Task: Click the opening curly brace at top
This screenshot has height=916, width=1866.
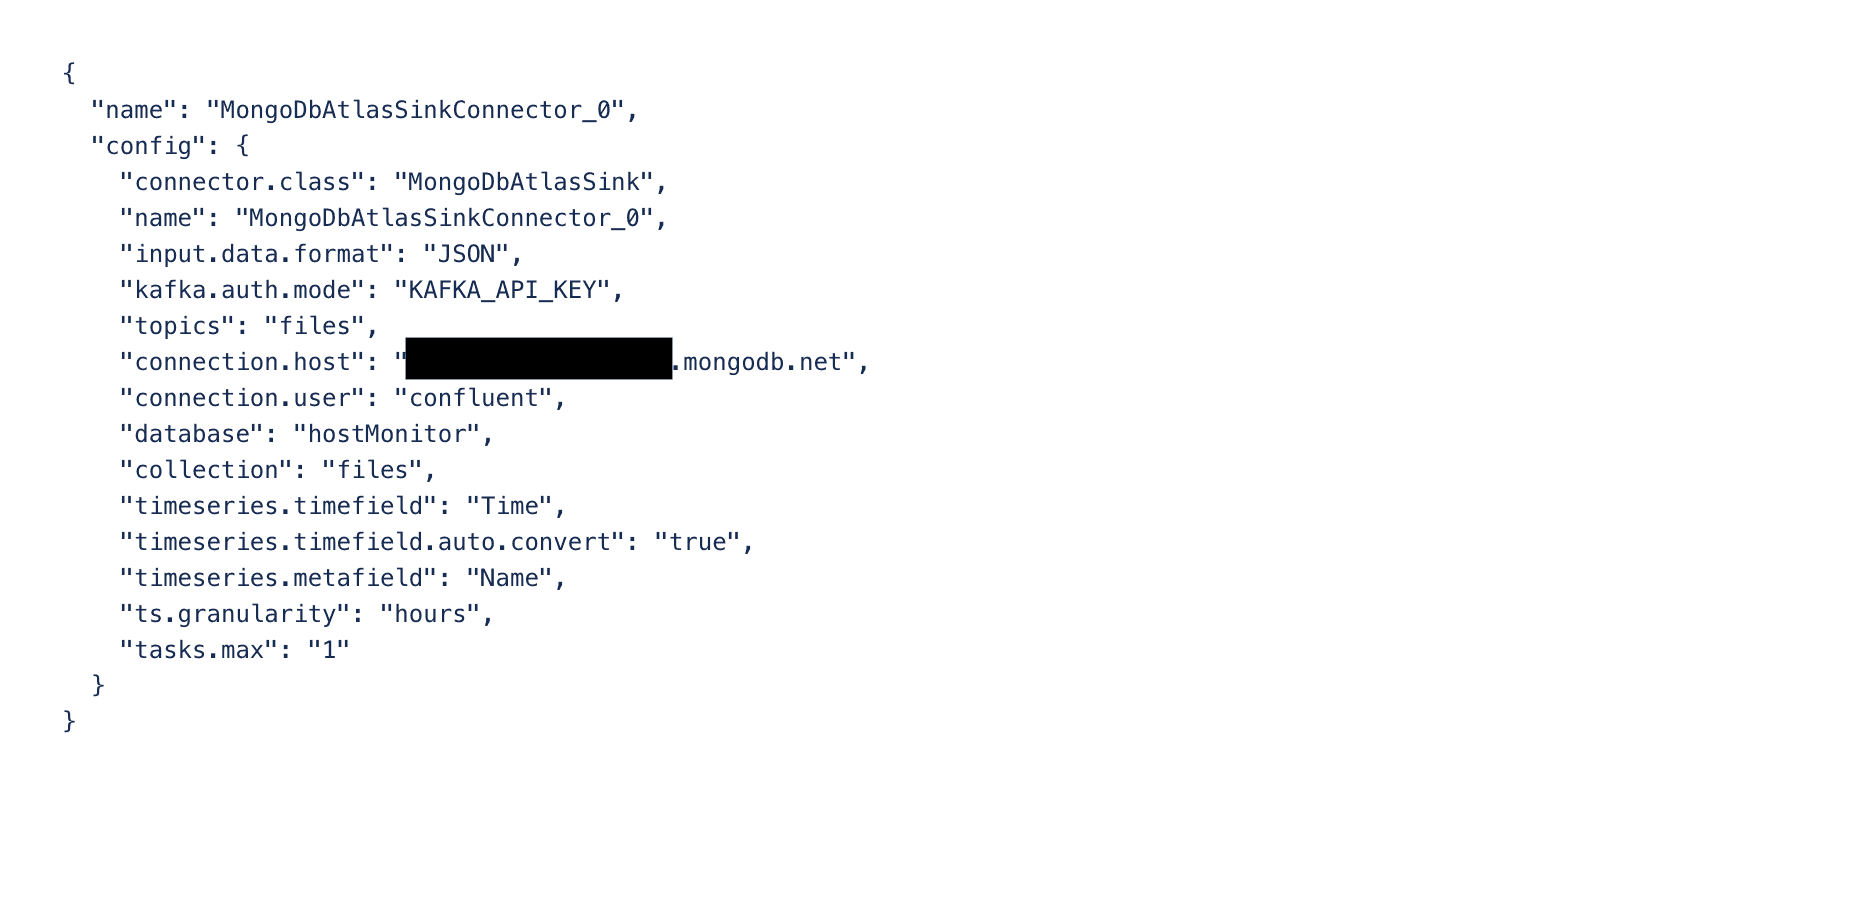Action: (69, 73)
